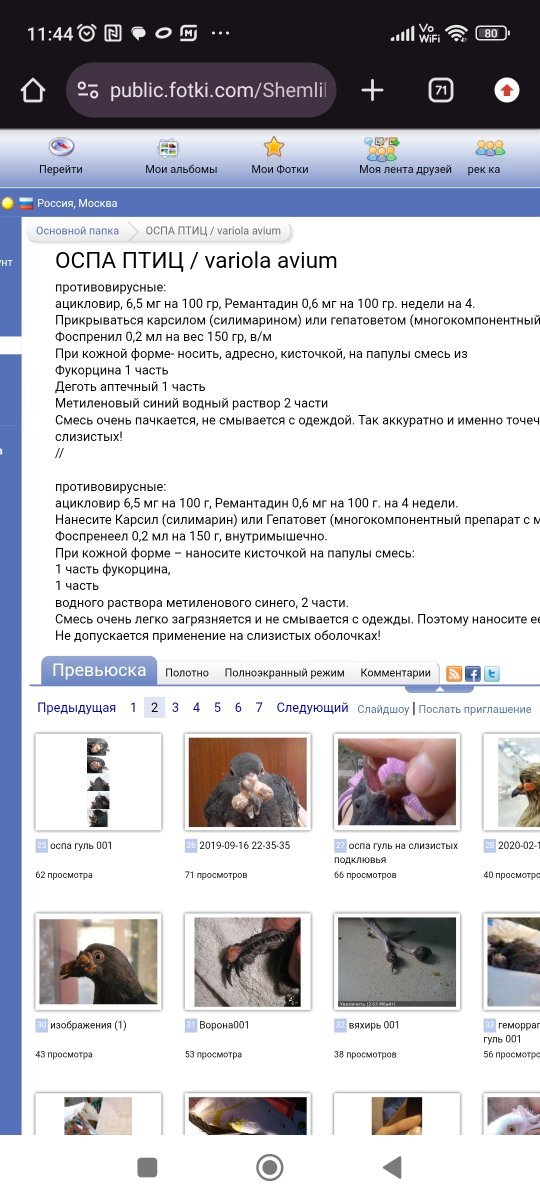Open the tab switcher showing 71 tabs
The width and height of the screenshot is (540, 1200).
(x=440, y=91)
